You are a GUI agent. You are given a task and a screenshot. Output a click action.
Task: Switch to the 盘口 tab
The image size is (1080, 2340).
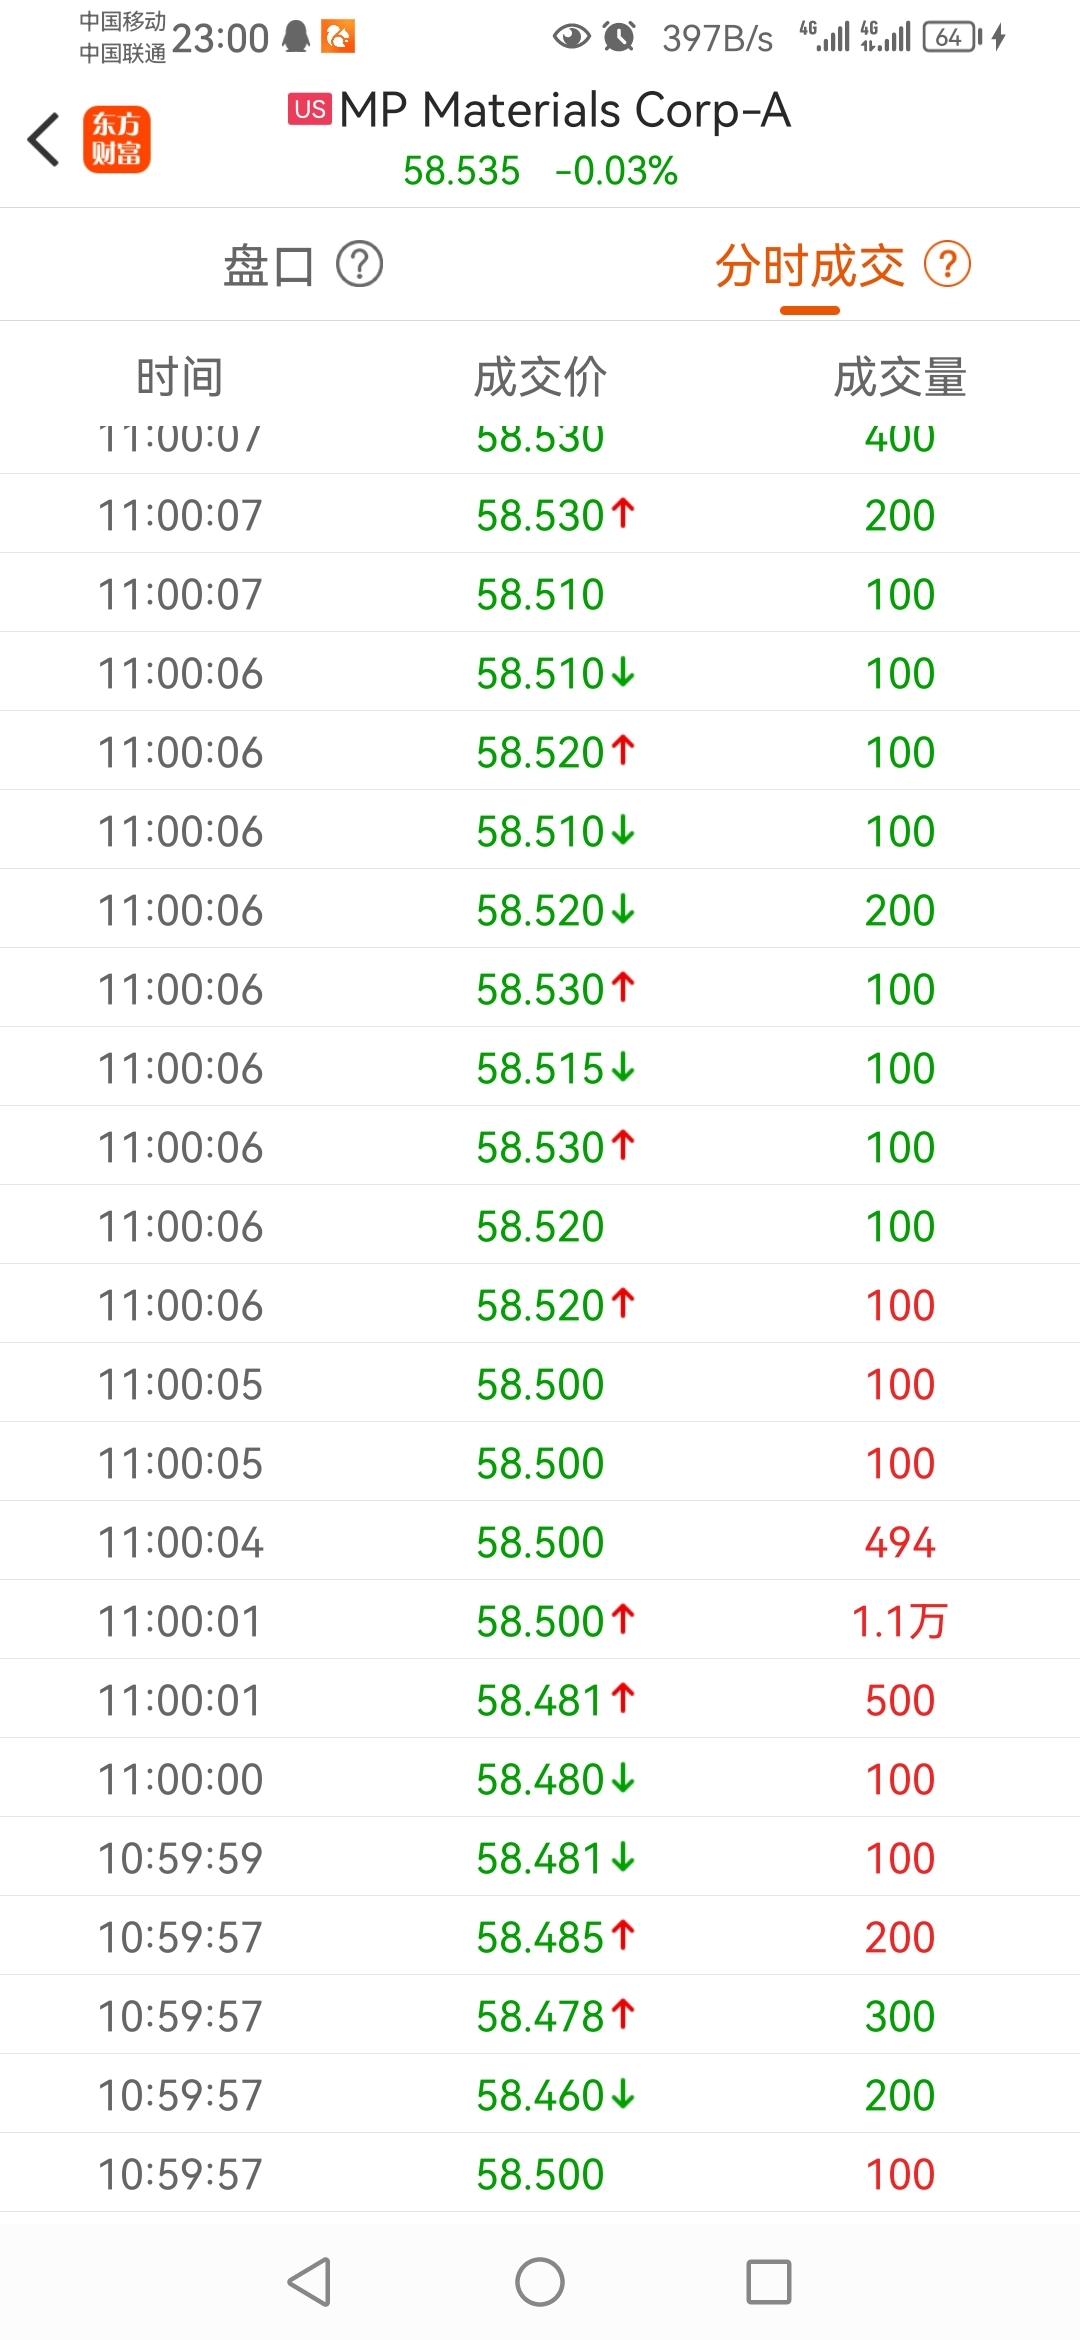pyautogui.click(x=269, y=266)
